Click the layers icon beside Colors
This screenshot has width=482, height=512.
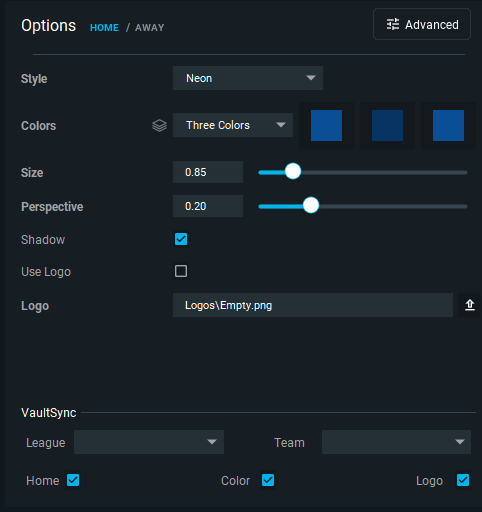tap(159, 126)
